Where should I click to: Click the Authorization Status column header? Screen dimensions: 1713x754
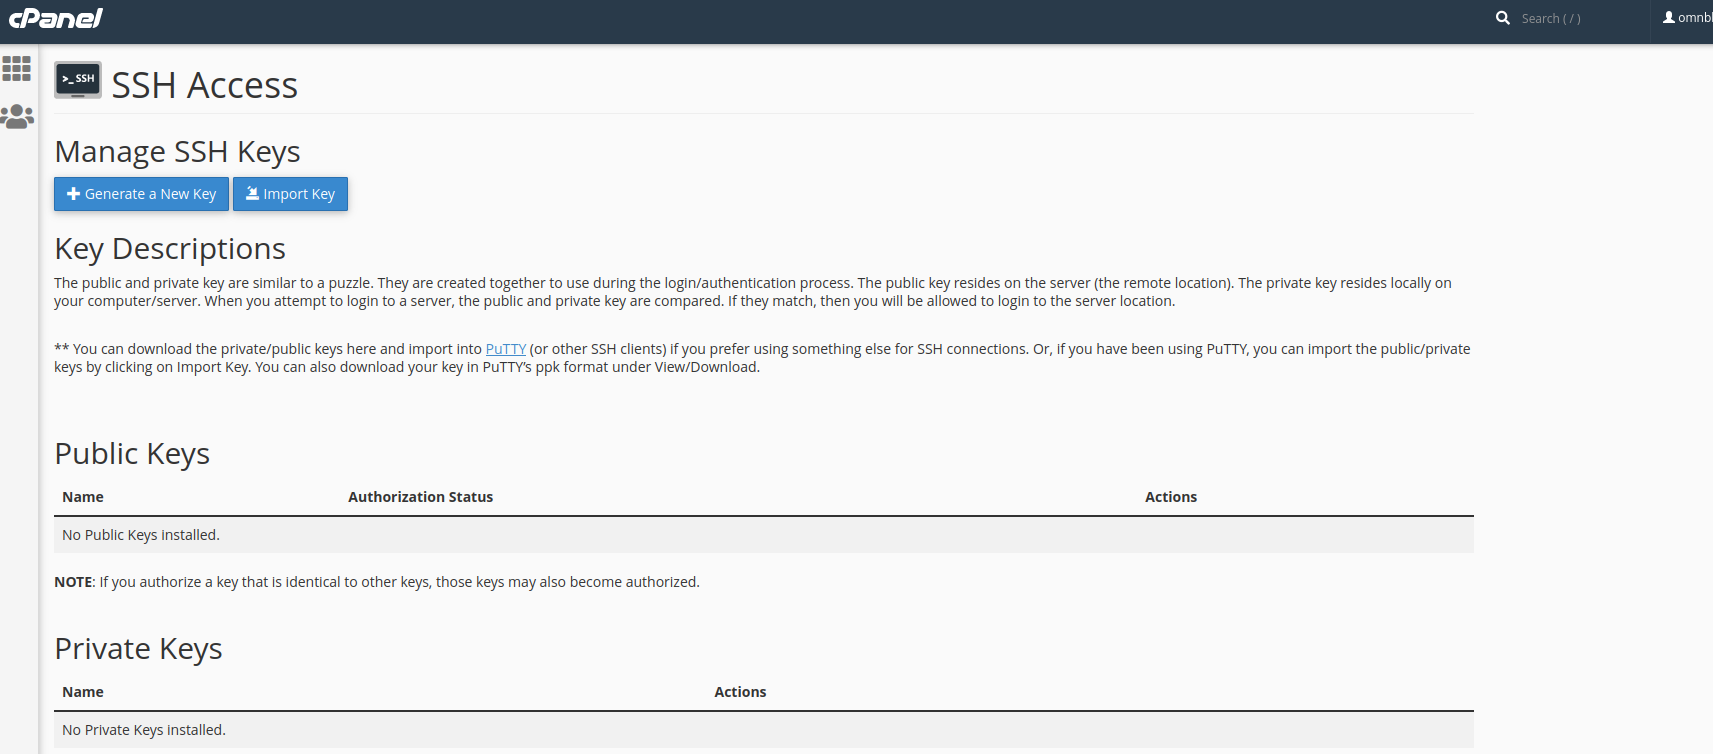pyautogui.click(x=420, y=497)
